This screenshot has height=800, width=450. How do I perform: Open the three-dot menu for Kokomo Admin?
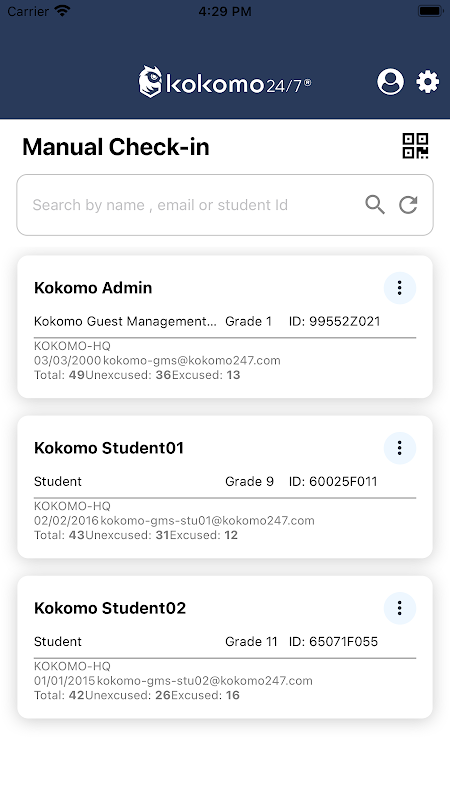tap(399, 288)
